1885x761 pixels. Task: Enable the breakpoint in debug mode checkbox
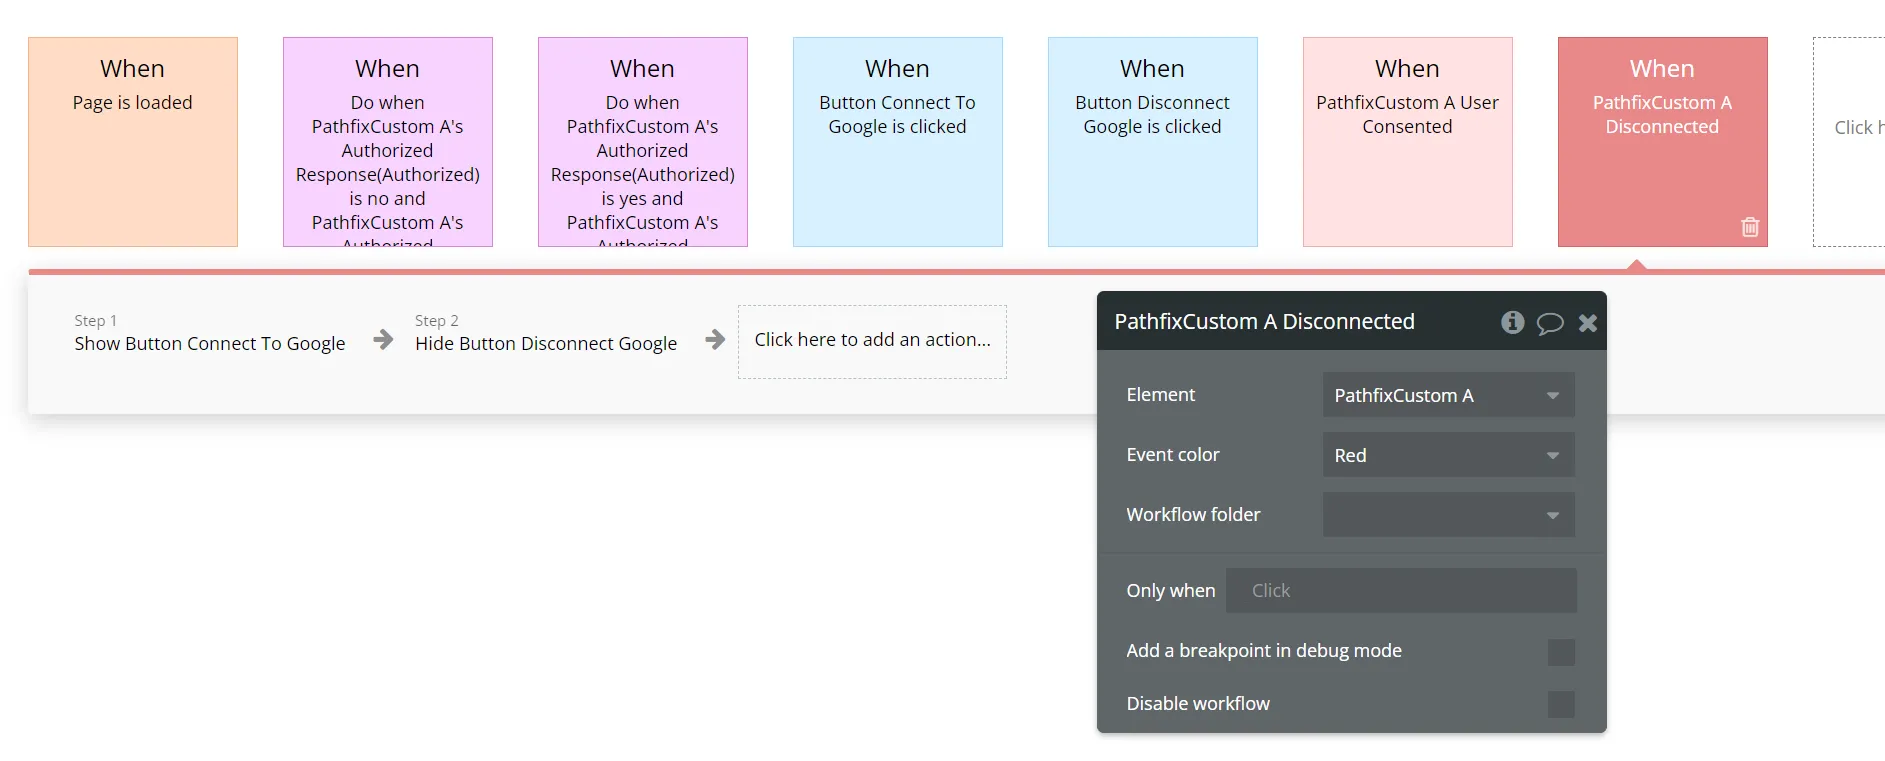(1561, 652)
